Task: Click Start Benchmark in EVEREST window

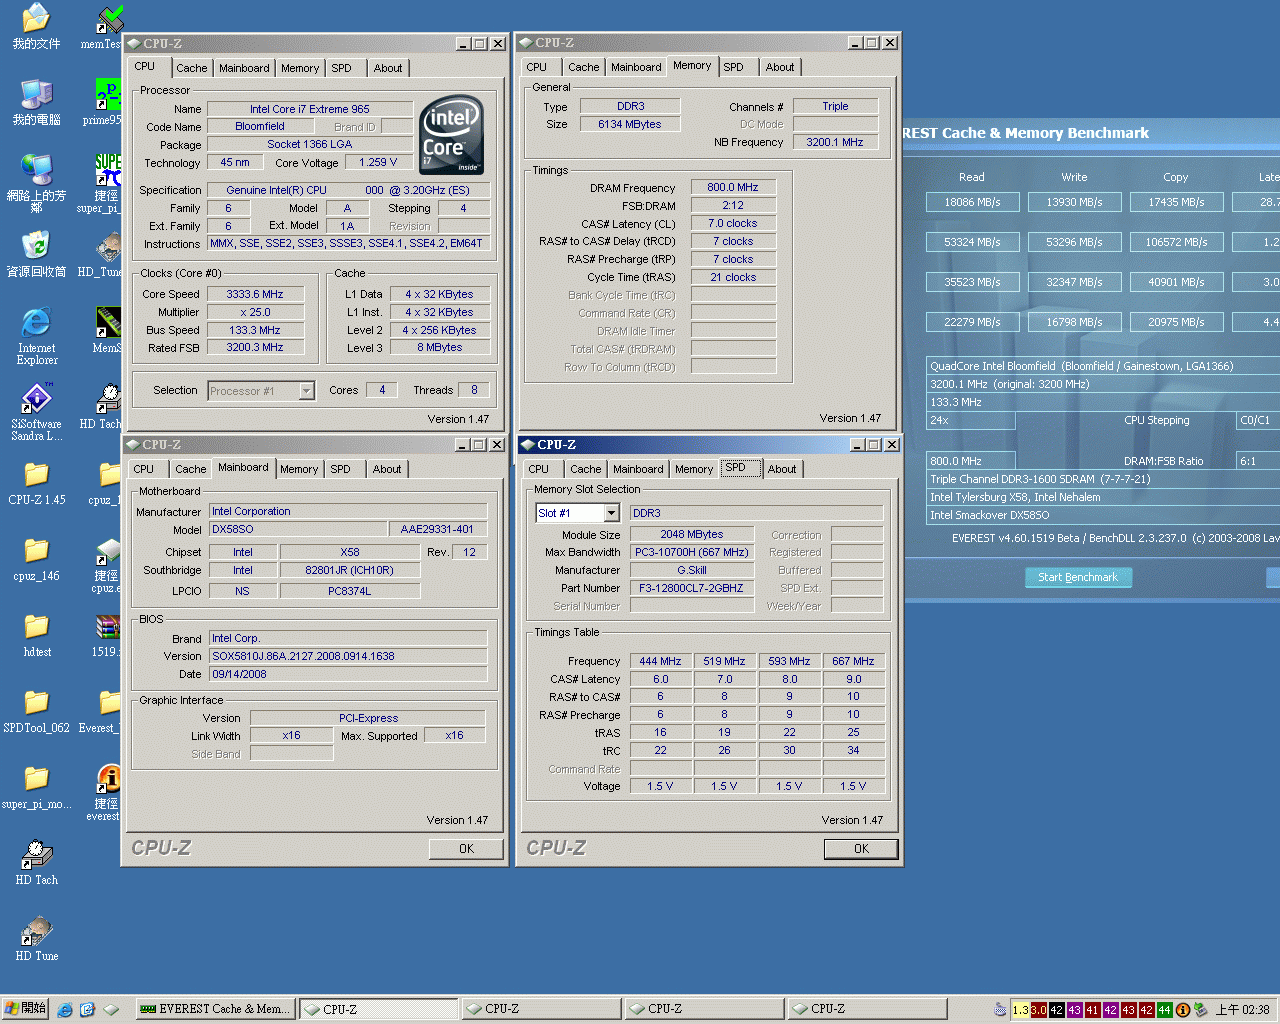Action: point(1078,577)
